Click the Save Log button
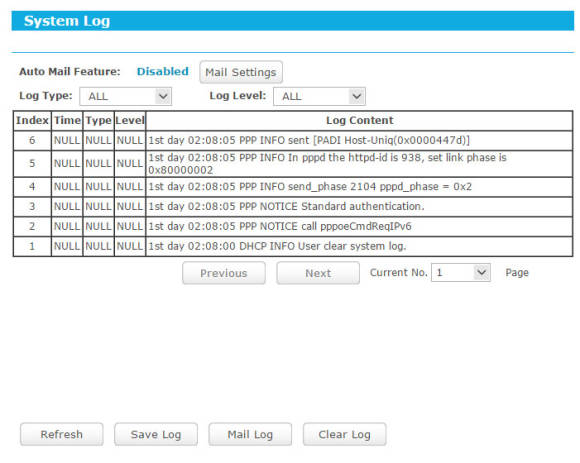Screen dimensions: 580x463 [156, 435]
